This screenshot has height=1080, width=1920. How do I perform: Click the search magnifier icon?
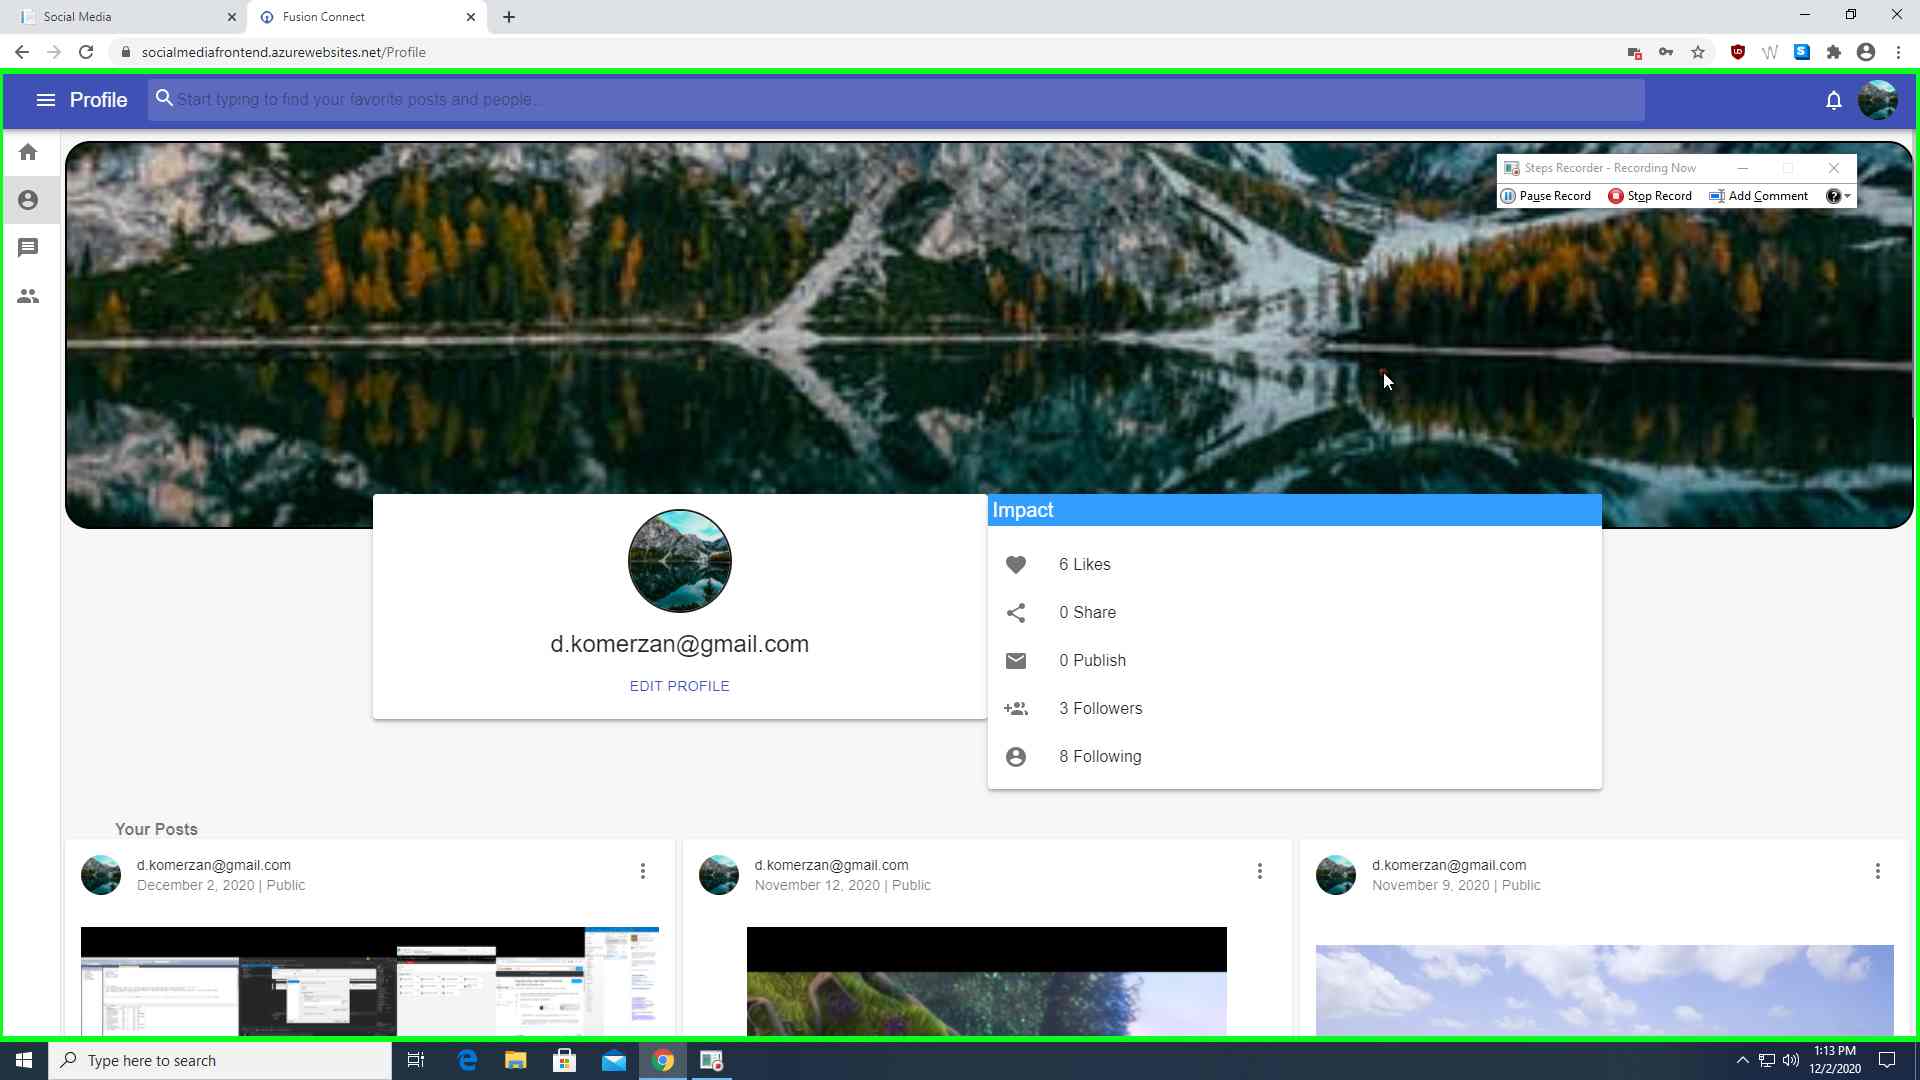(x=164, y=98)
